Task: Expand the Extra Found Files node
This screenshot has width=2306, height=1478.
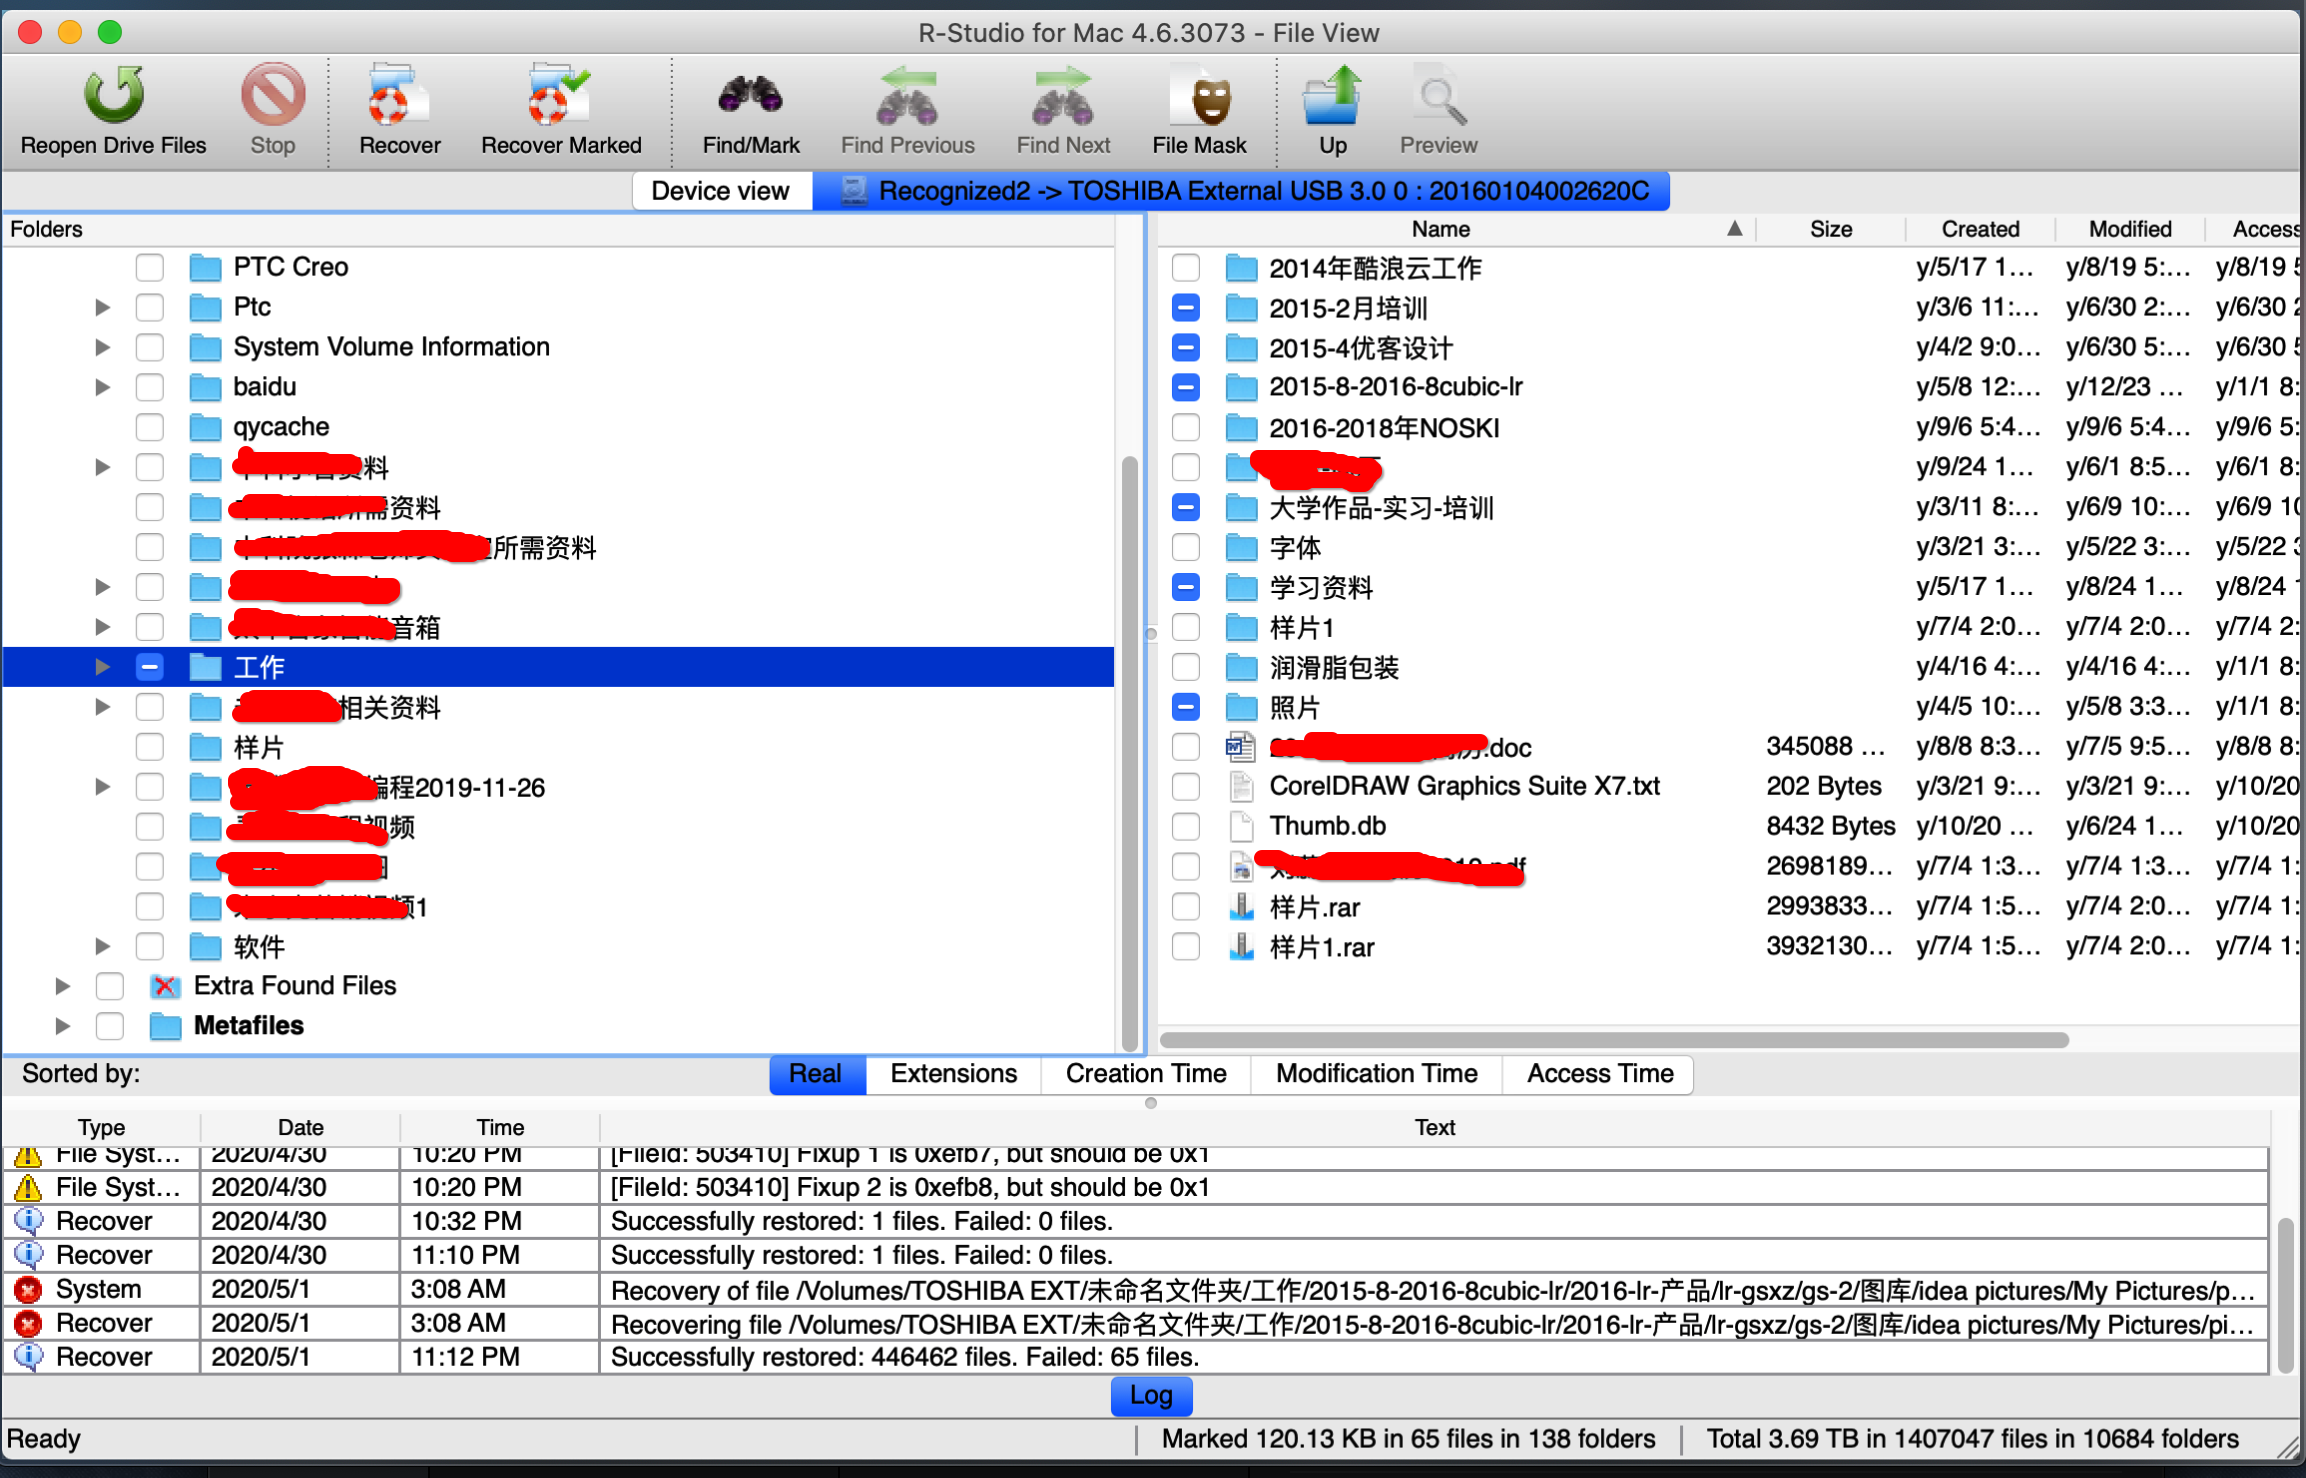Action: pos(62,985)
